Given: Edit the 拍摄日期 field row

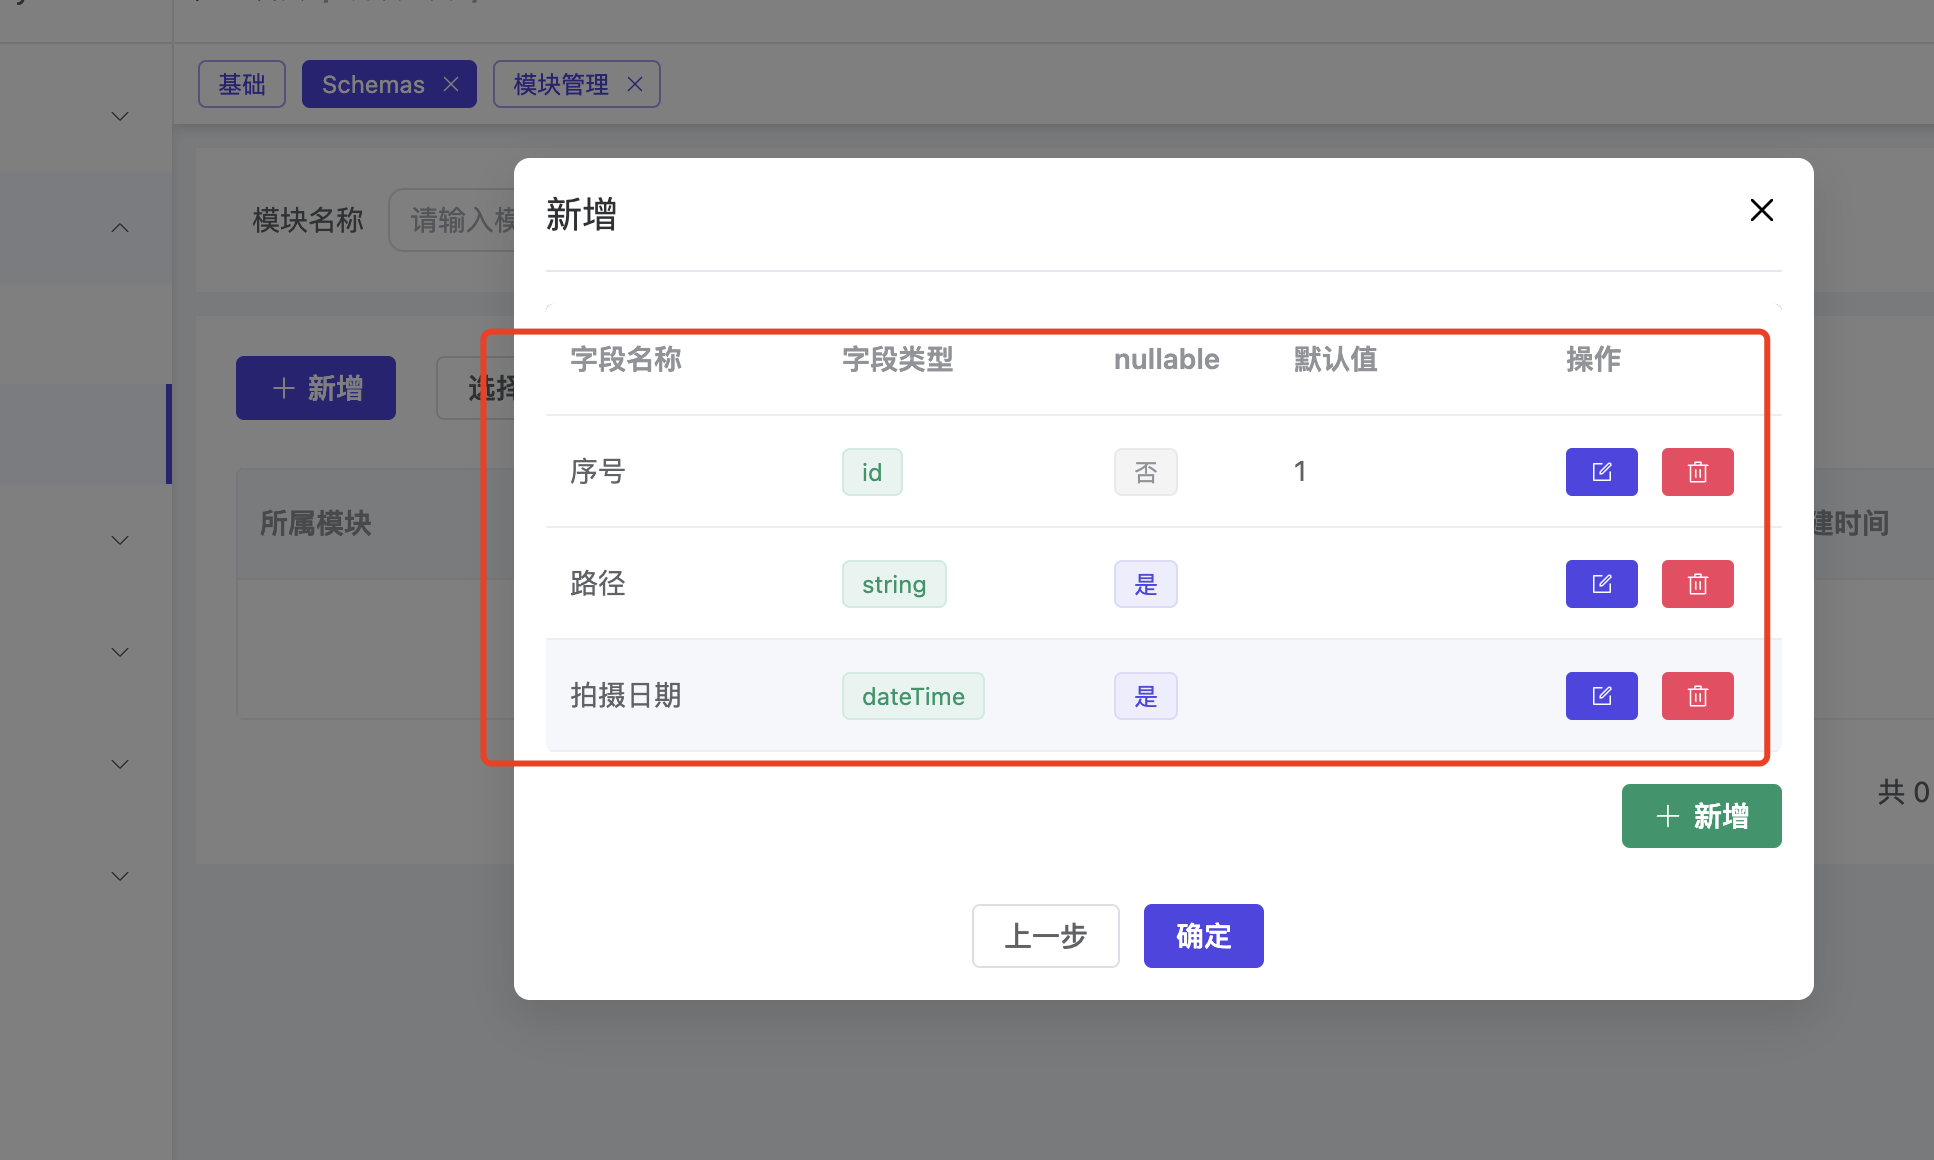Looking at the screenshot, I should point(1601,696).
